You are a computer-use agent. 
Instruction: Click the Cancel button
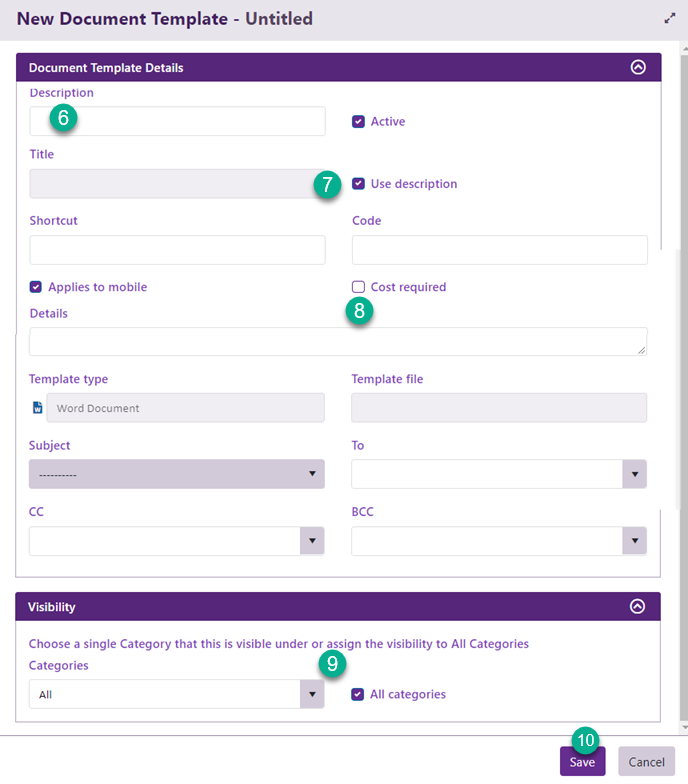coord(646,762)
